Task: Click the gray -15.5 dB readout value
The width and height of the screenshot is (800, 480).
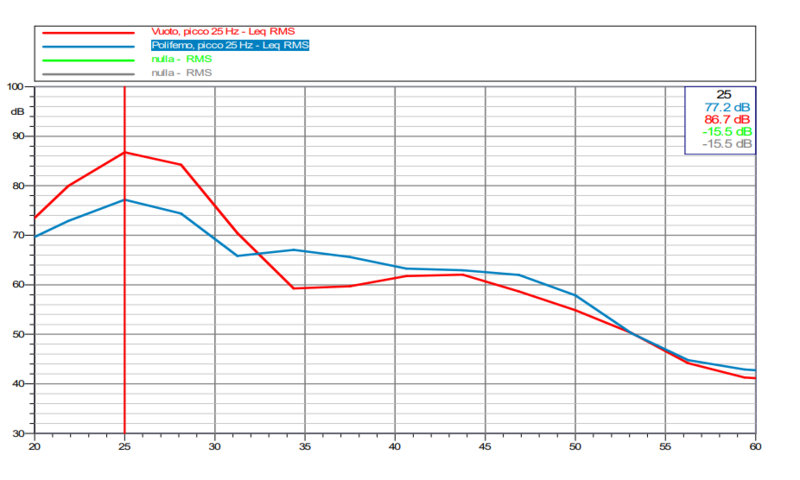Action: [x=727, y=144]
